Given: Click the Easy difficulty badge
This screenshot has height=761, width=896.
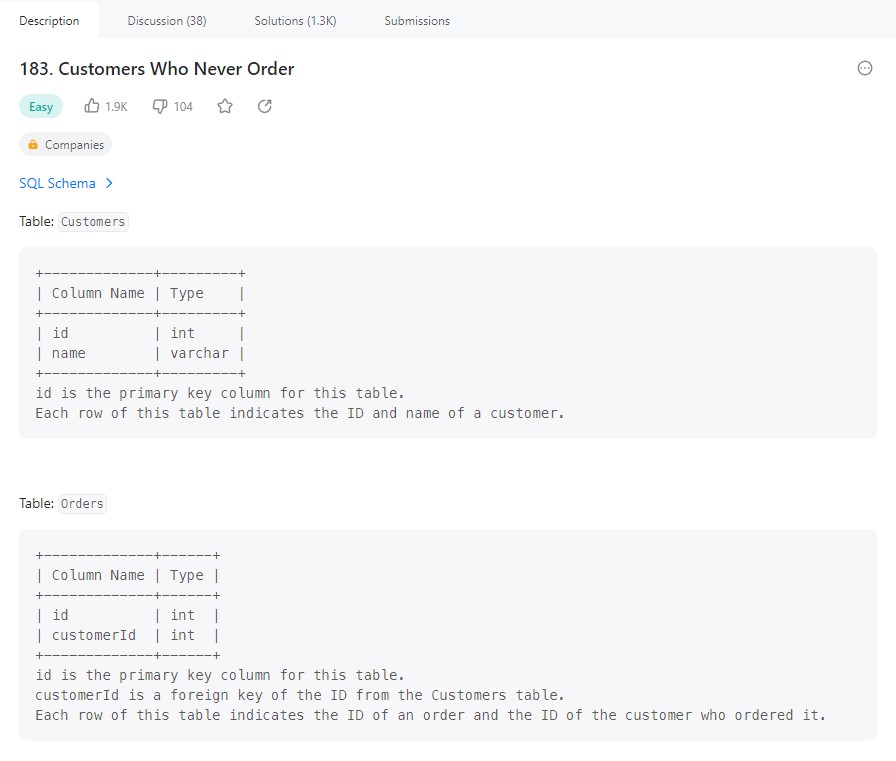Looking at the screenshot, I should 41,107.
